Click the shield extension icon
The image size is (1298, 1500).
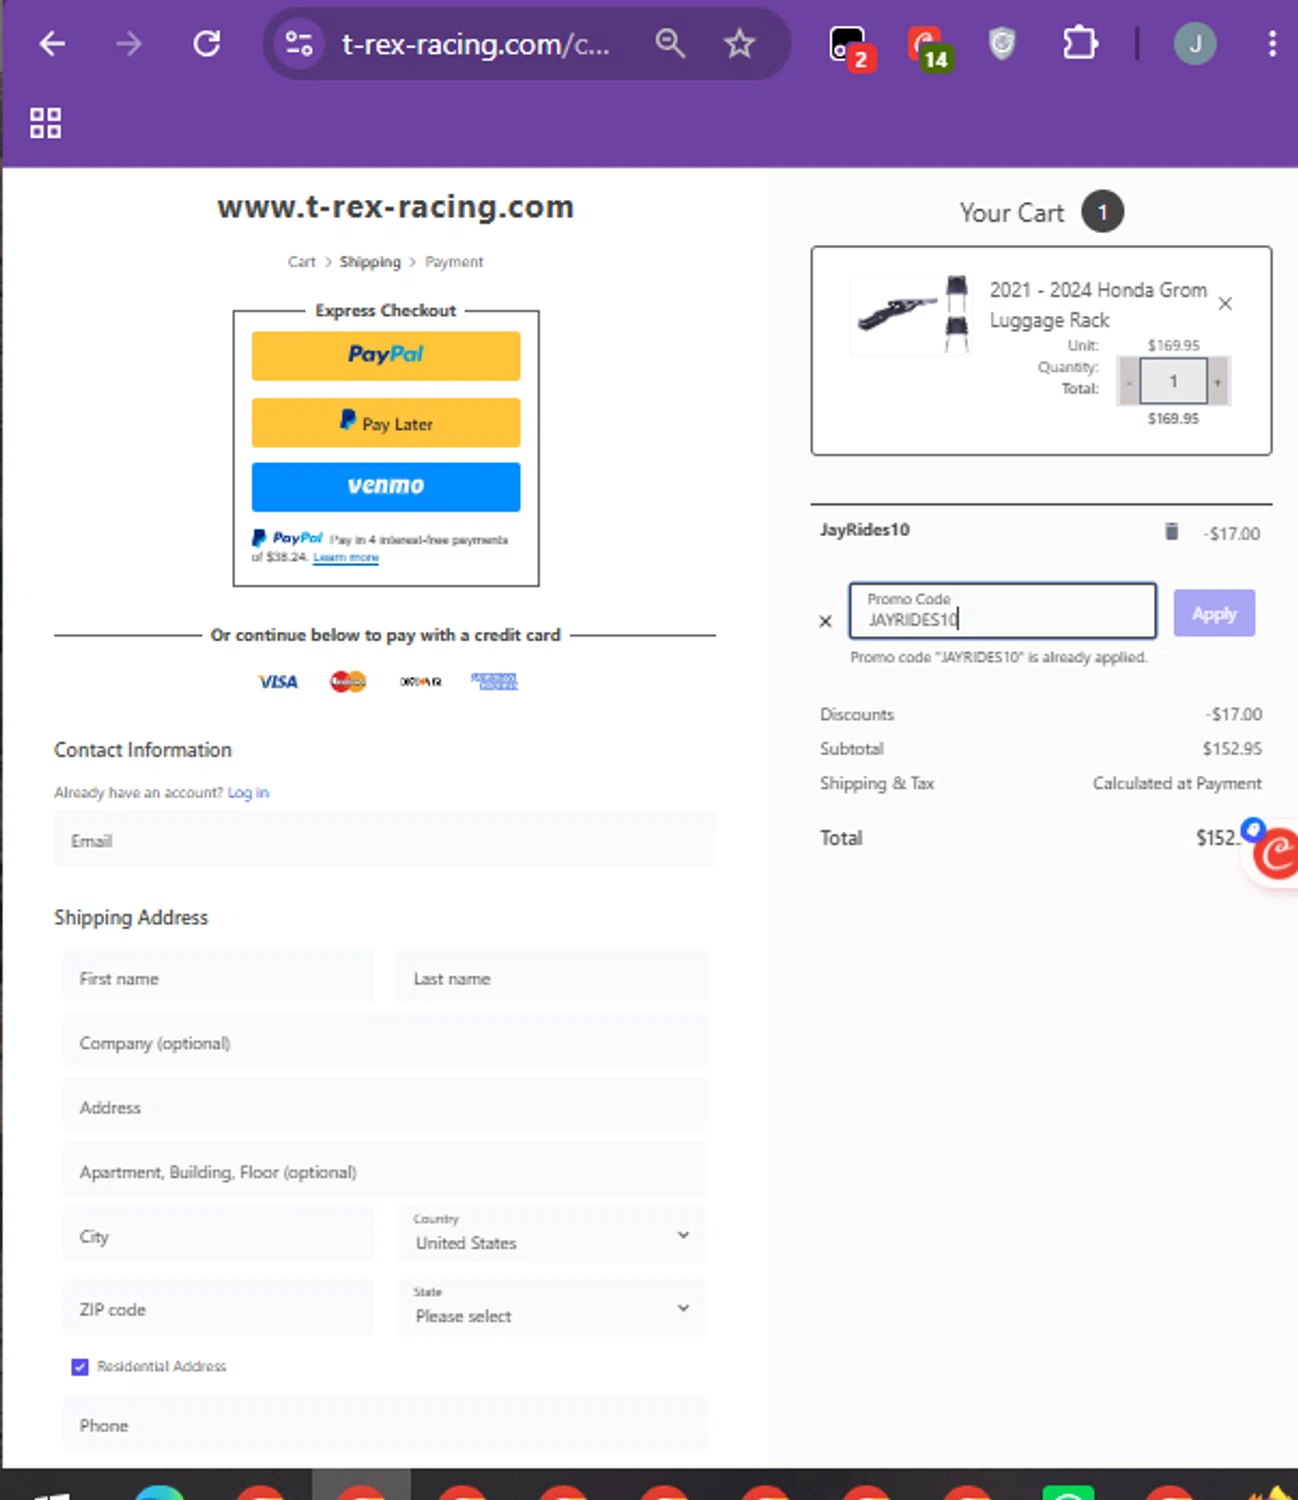pos(1002,44)
